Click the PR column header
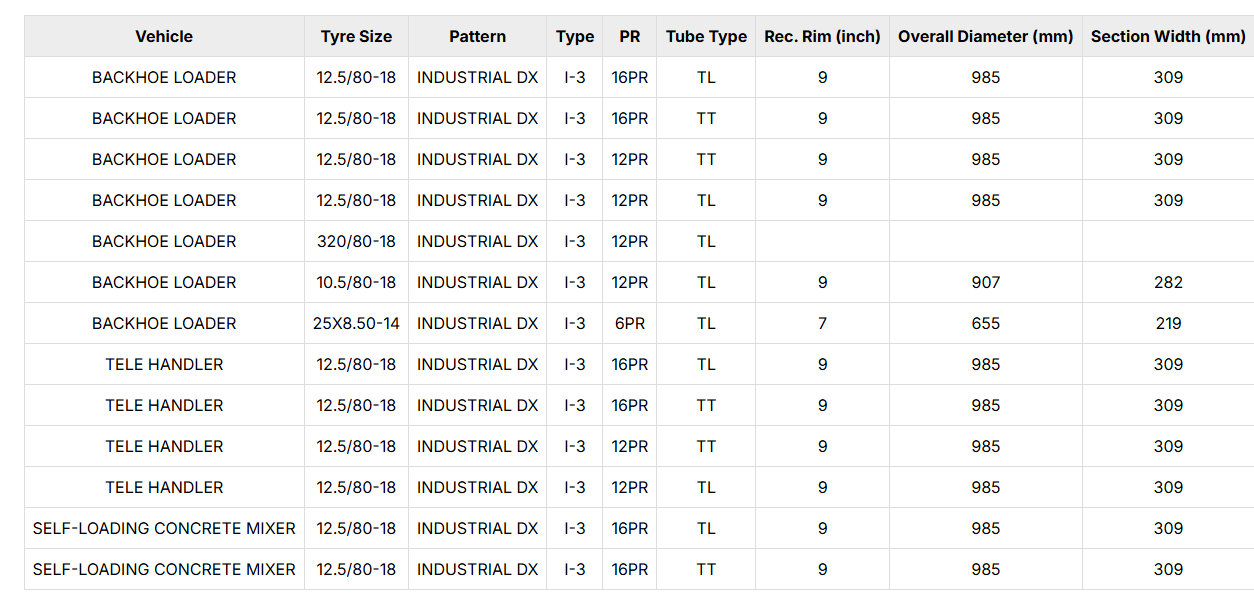This screenshot has width=1254, height=604. (x=629, y=36)
